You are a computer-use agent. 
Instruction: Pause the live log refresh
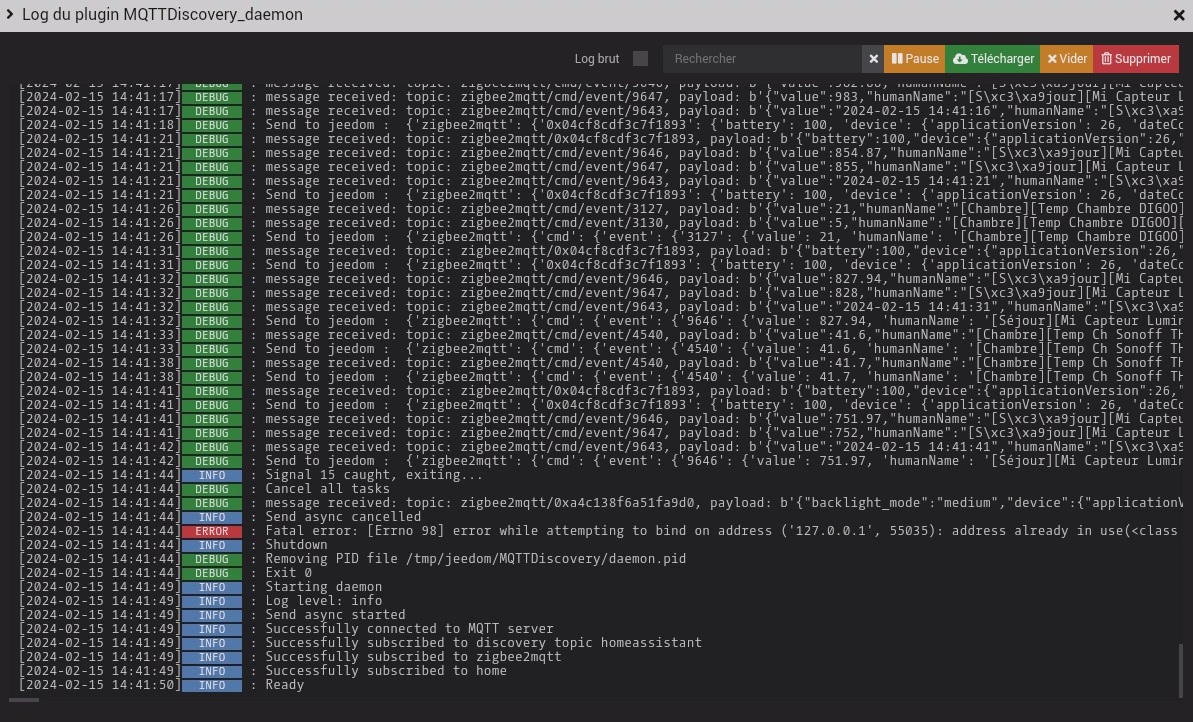click(x=915, y=59)
